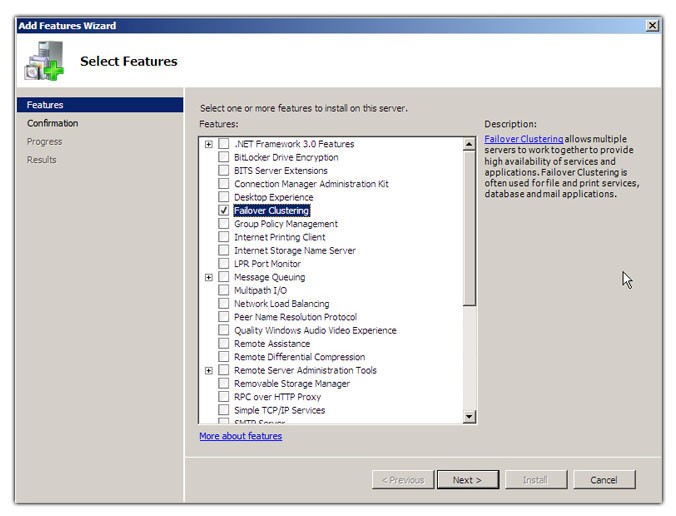This screenshot has width=676, height=516.
Task: Click the features list scroll down arrow
Action: 469,416
